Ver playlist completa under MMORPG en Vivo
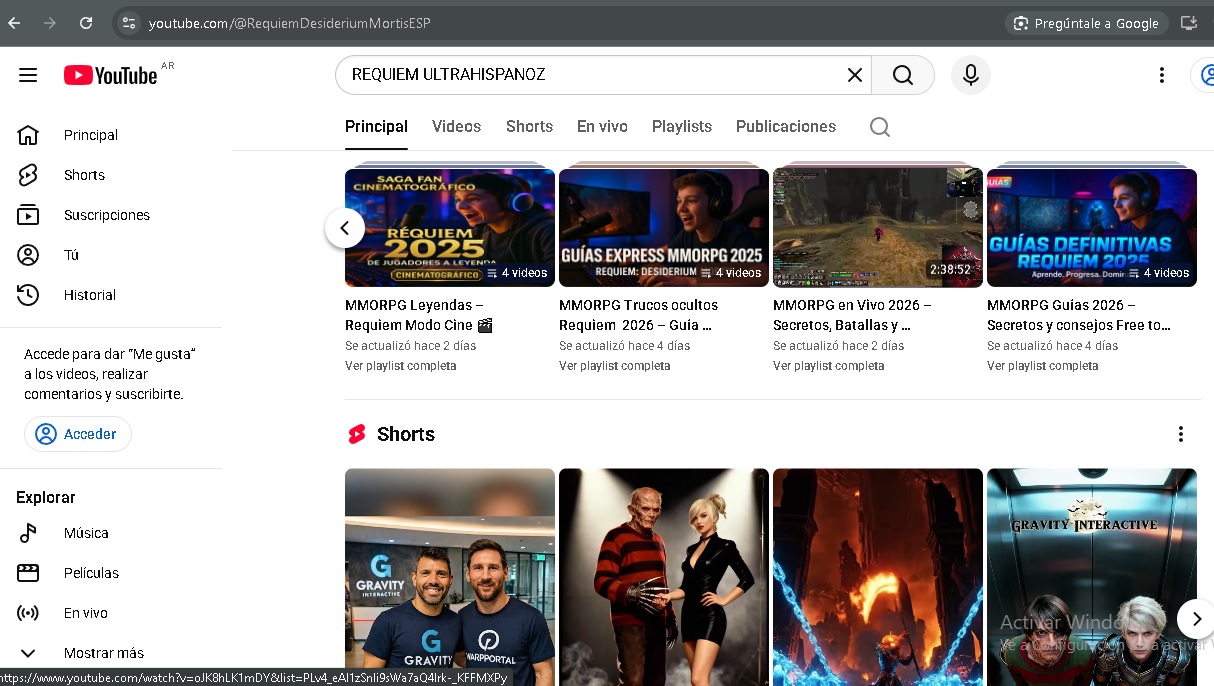 pyautogui.click(x=829, y=366)
